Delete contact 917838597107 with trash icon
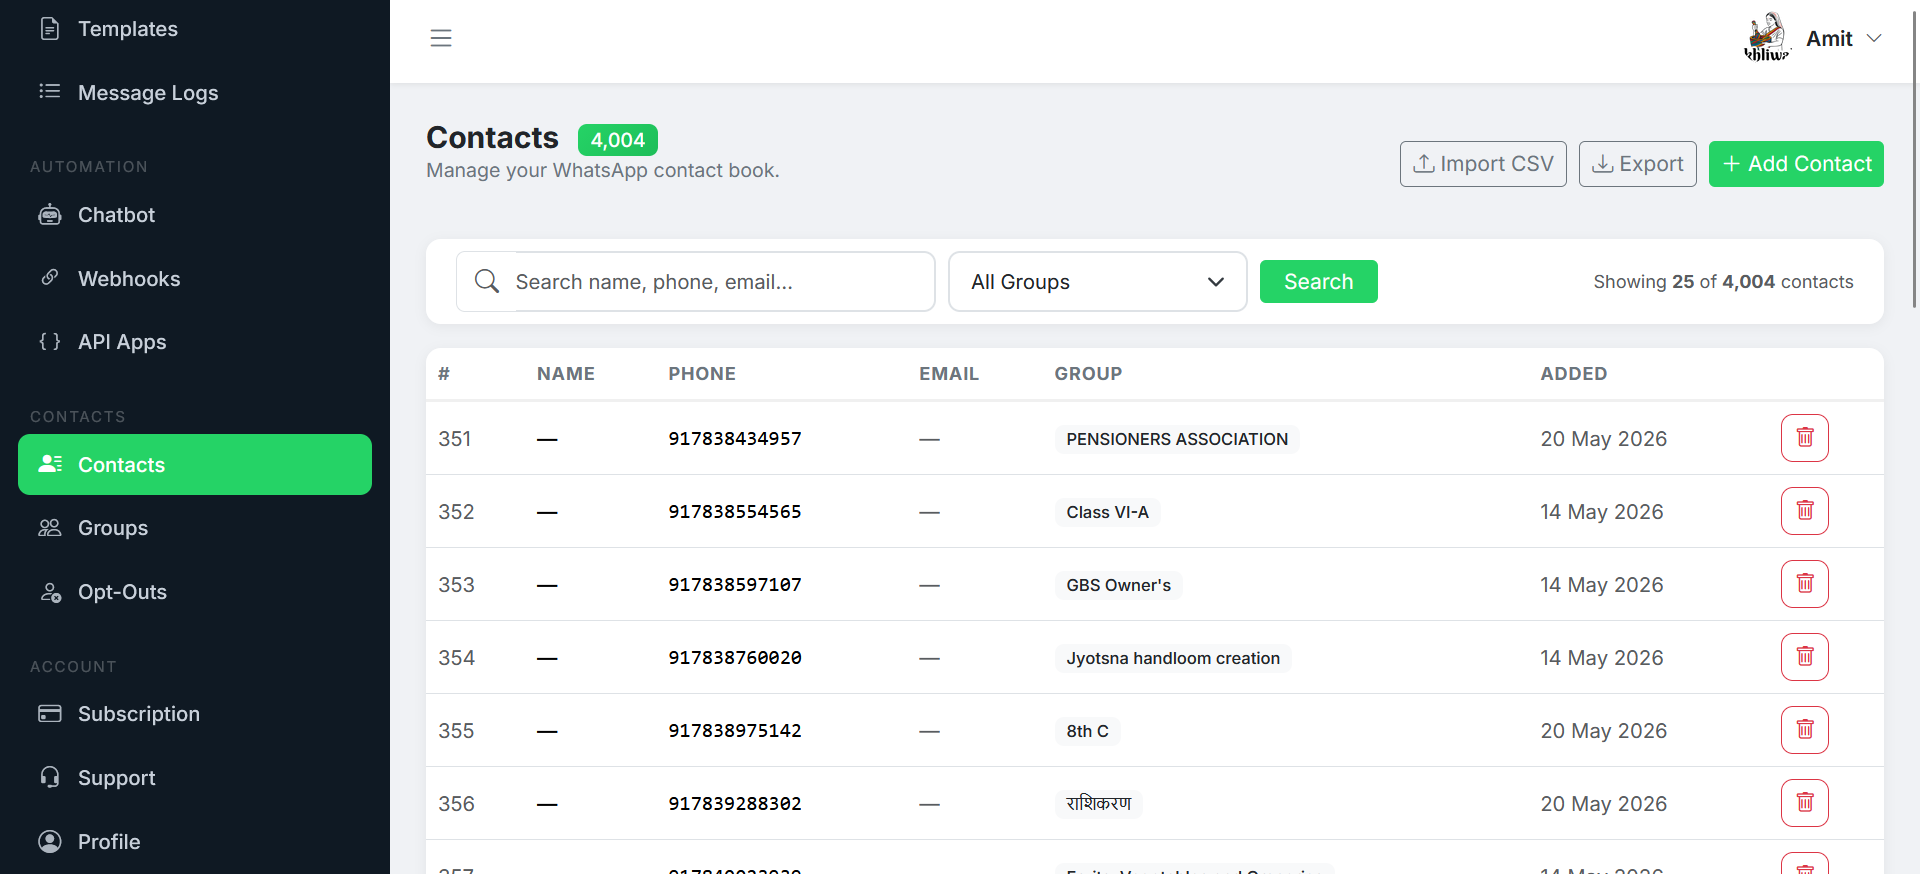 click(1804, 584)
